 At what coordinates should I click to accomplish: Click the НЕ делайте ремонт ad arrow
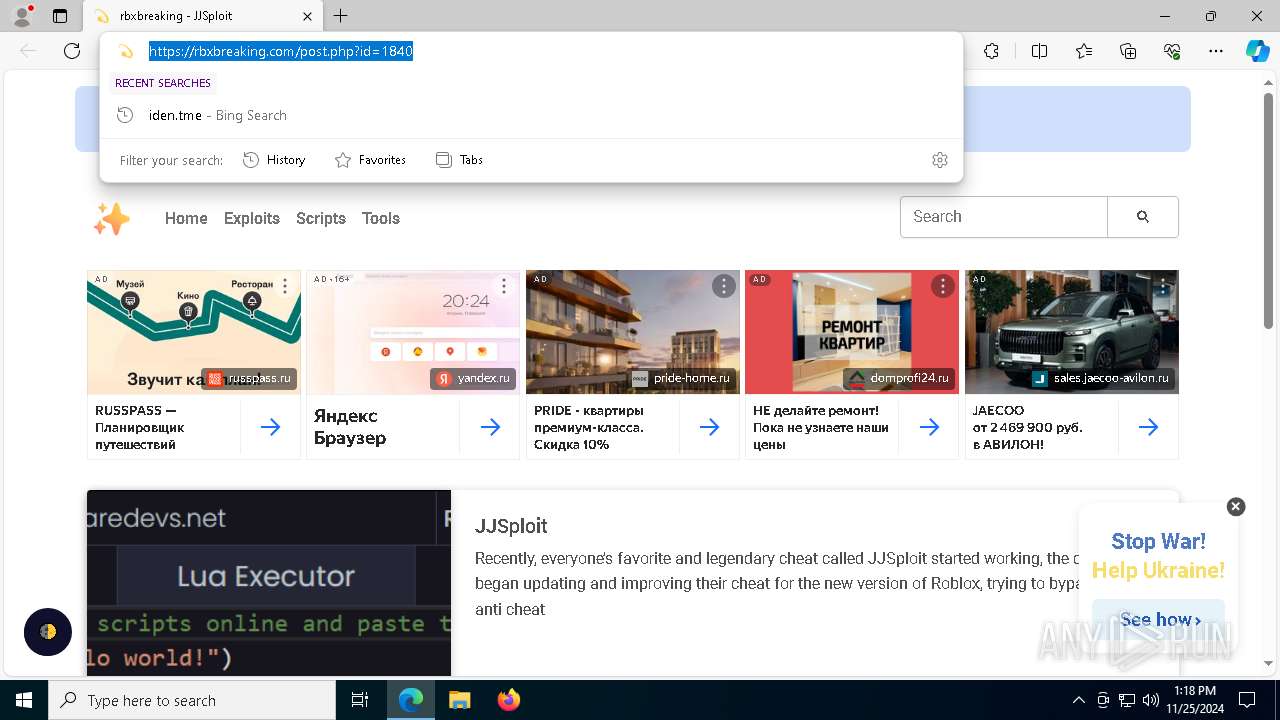click(929, 427)
